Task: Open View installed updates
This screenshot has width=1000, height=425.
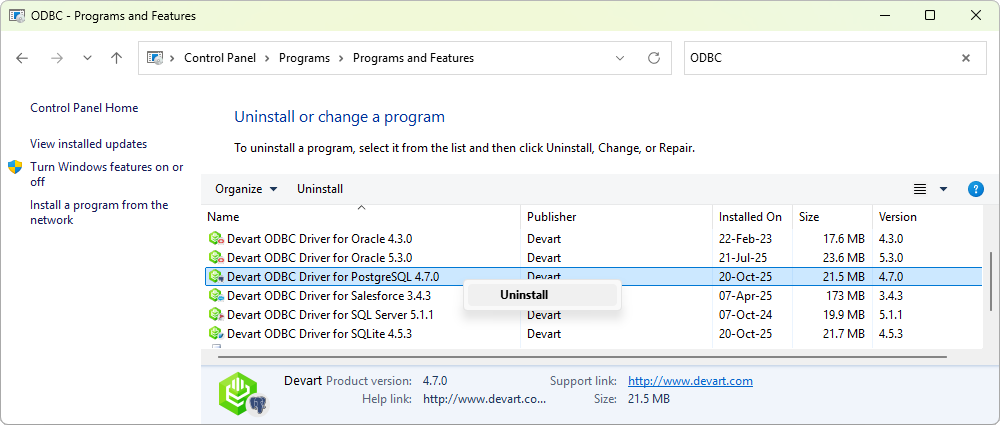Action: point(89,144)
